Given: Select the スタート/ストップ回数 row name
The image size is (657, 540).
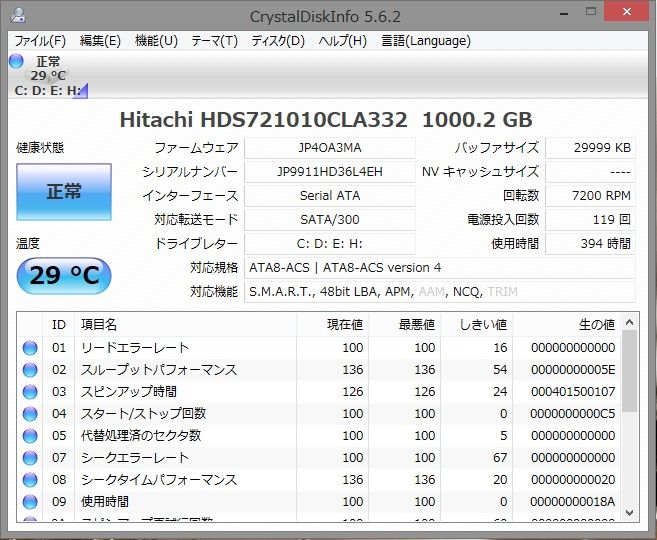Looking at the screenshot, I should (143, 414).
